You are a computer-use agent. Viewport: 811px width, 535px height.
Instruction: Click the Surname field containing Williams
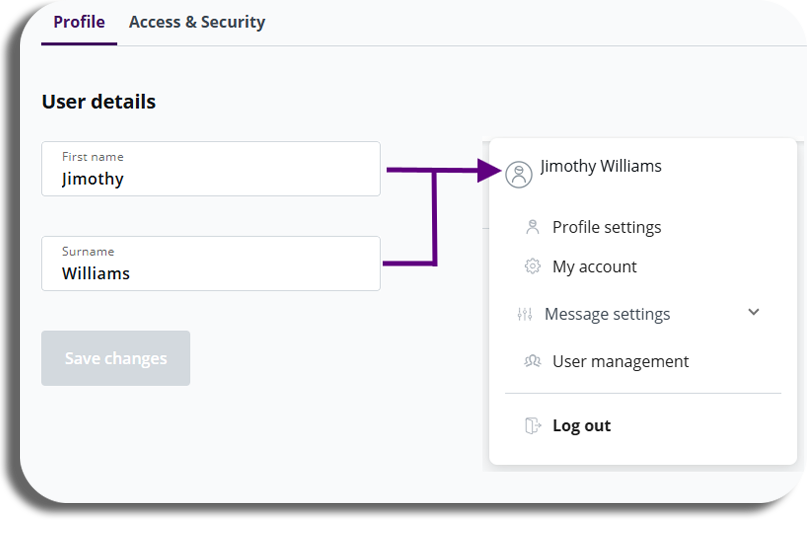[211, 264]
